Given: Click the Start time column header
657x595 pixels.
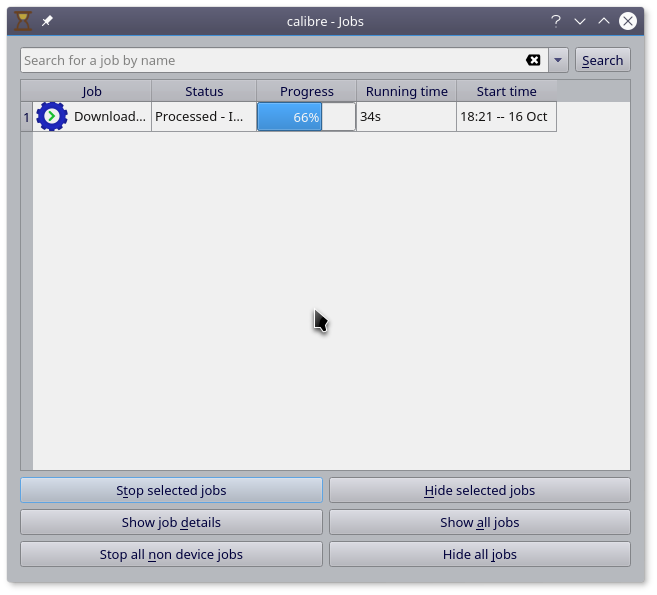Looking at the screenshot, I should pyautogui.click(x=506, y=91).
